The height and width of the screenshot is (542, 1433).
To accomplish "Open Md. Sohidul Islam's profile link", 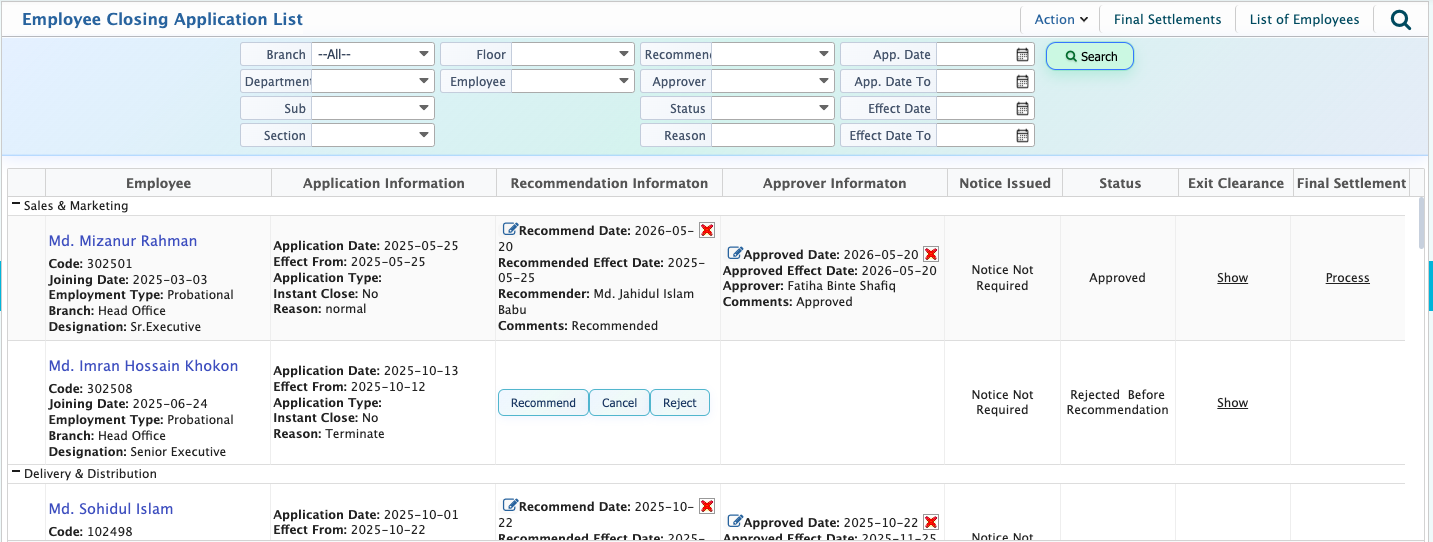I will coord(111,509).
